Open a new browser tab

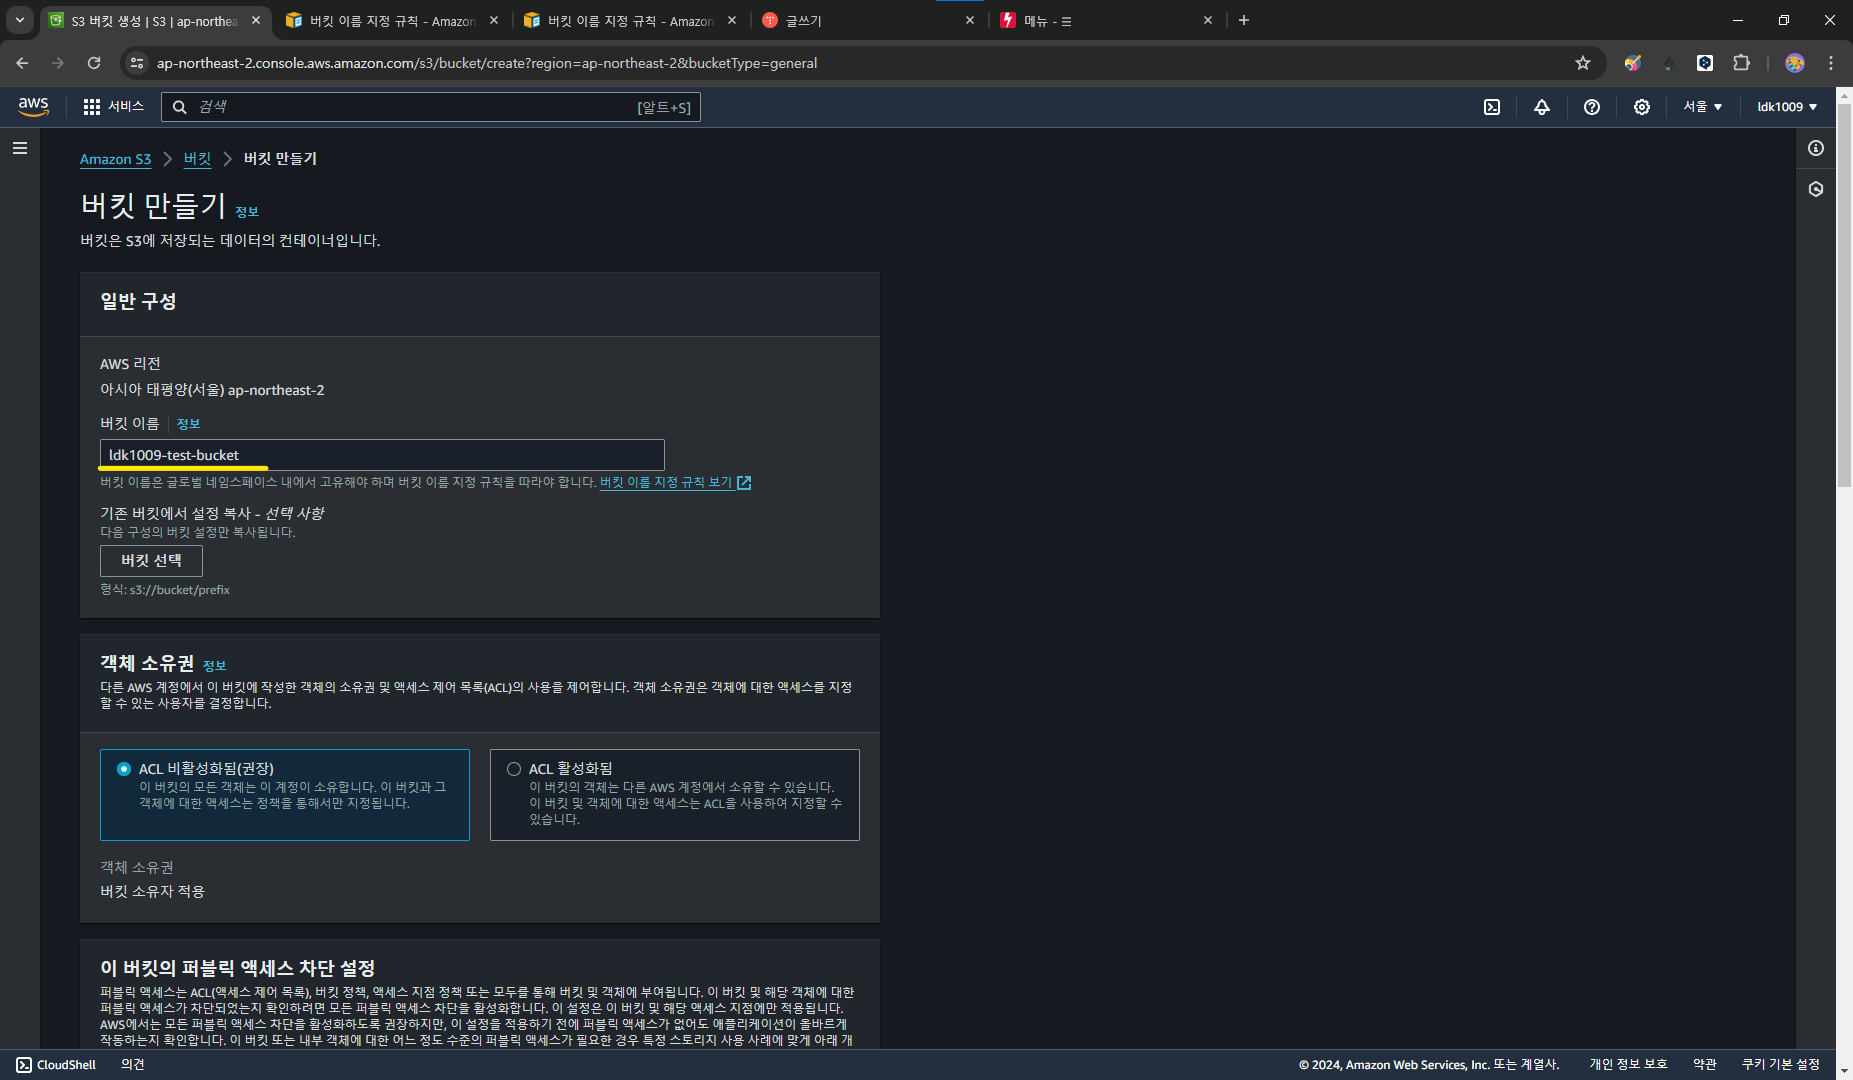pos(1244,20)
